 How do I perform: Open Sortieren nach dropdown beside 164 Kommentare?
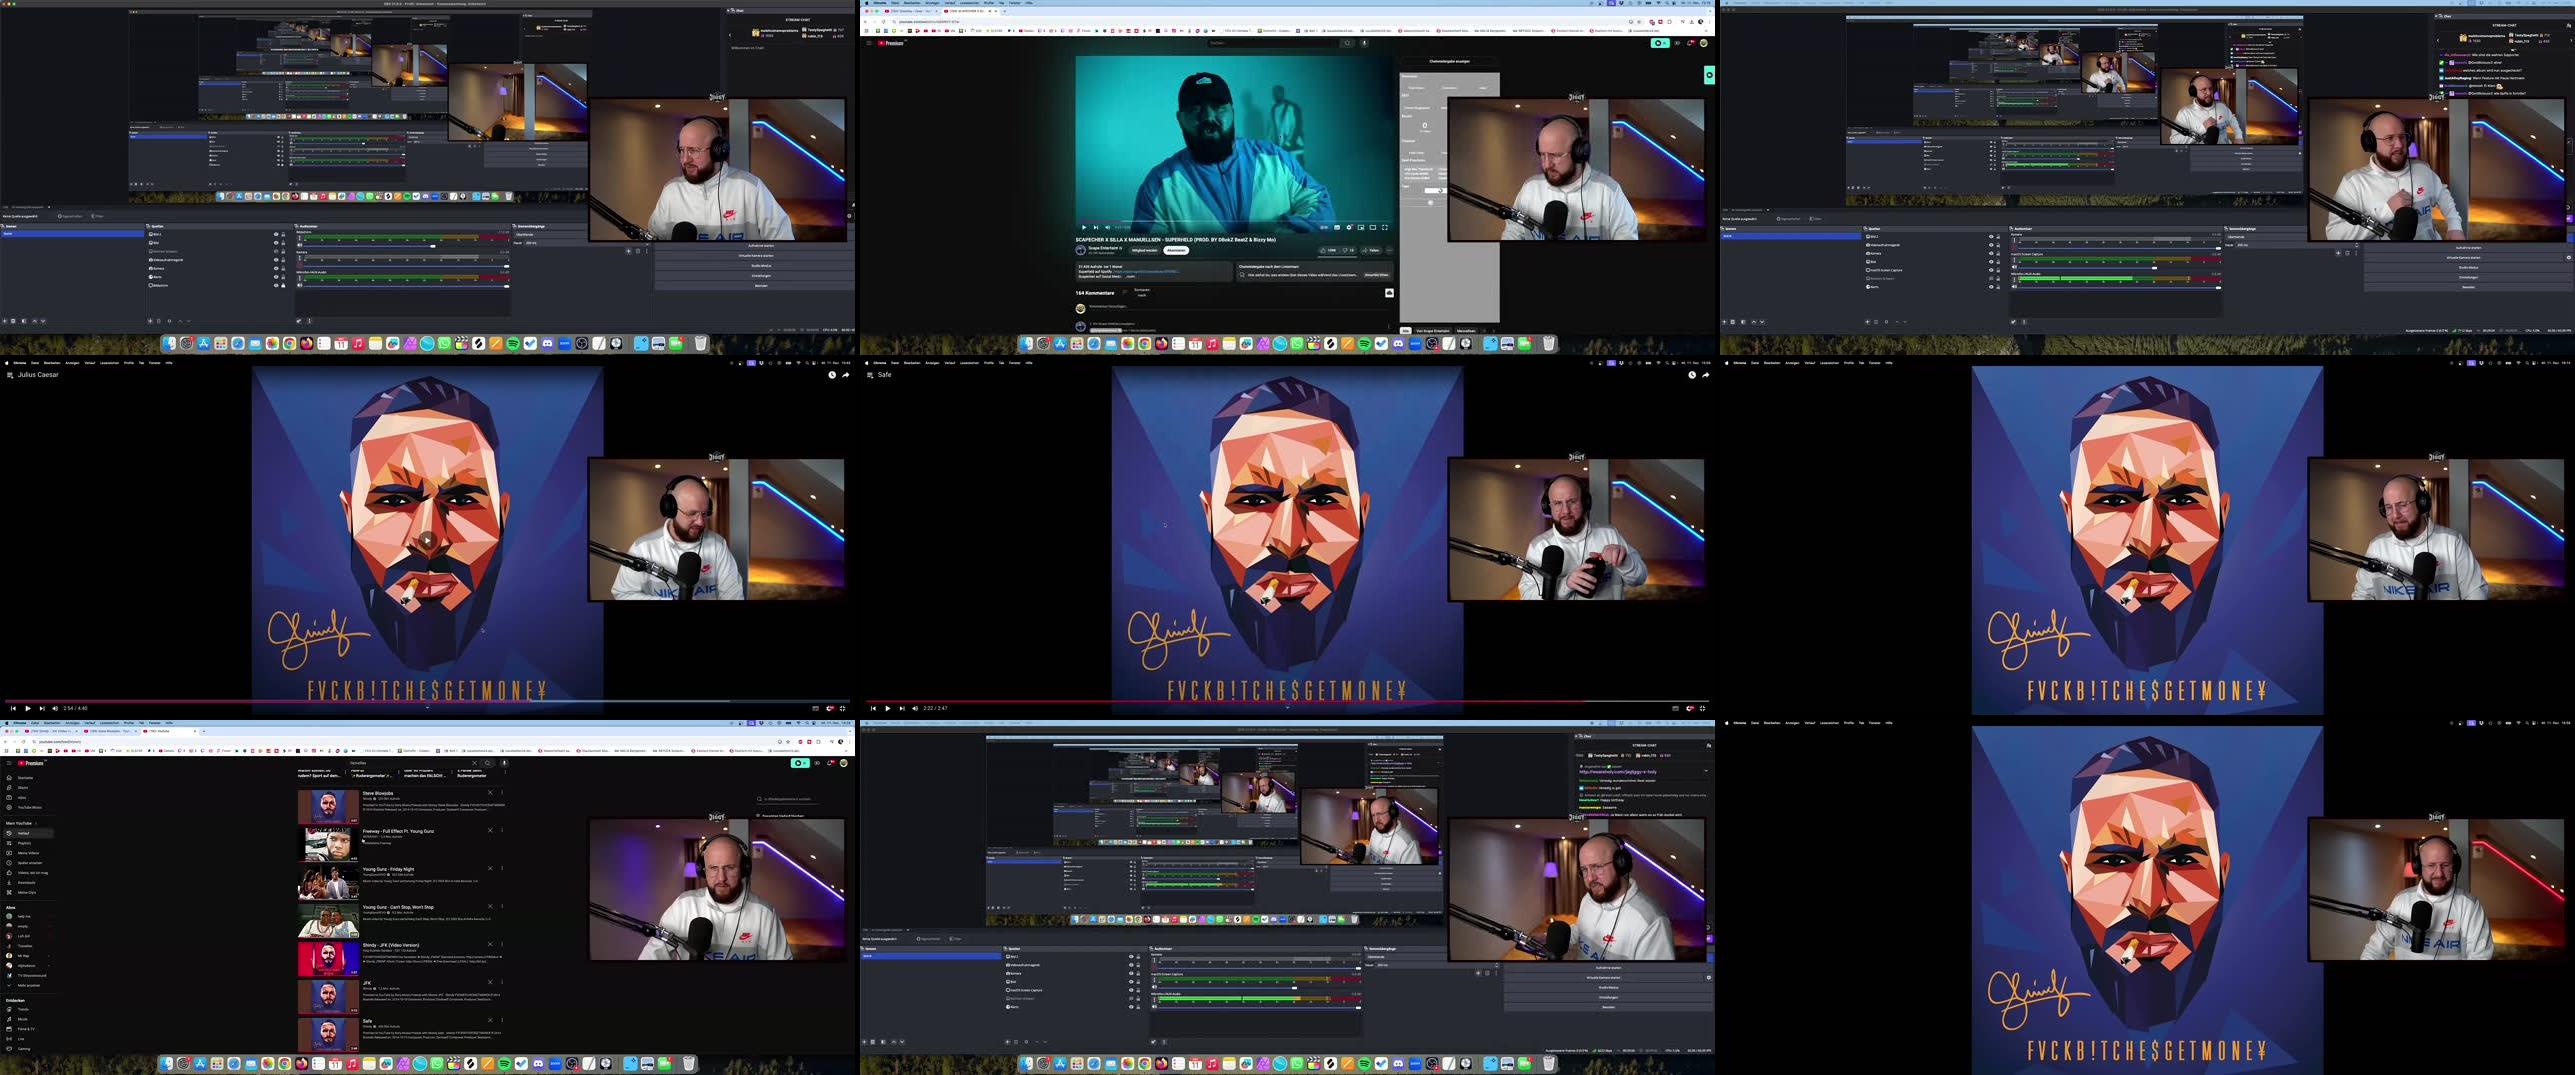pos(1137,292)
